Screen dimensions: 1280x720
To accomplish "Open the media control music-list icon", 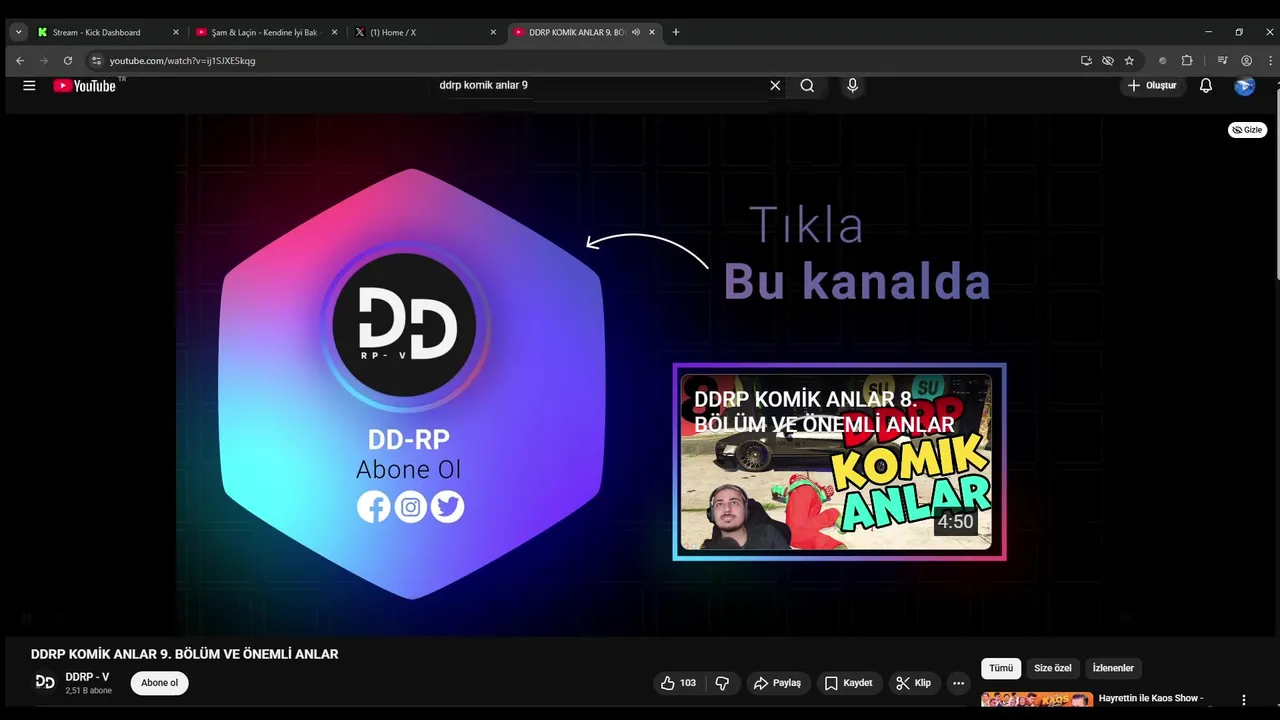I will (x=1222, y=61).
